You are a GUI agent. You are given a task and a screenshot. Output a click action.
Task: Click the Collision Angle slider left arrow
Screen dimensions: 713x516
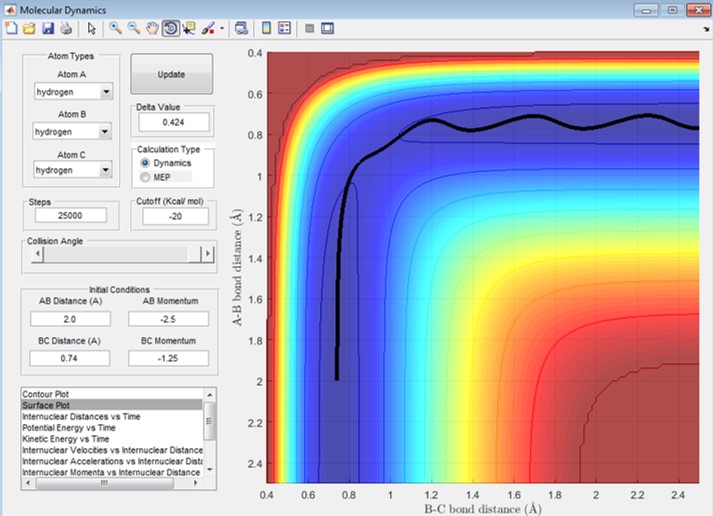pyautogui.click(x=38, y=254)
